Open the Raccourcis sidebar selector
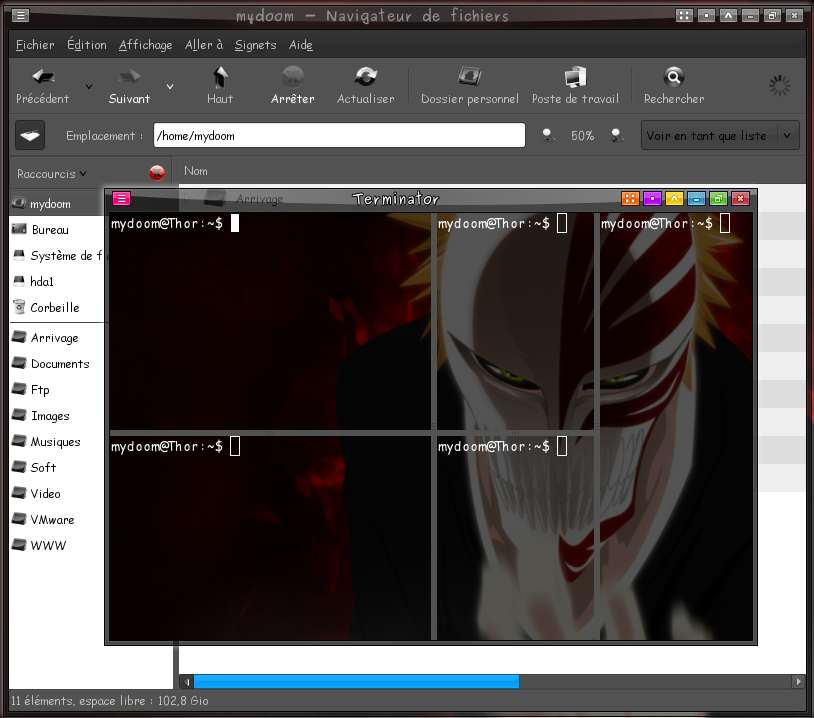 pyautogui.click(x=51, y=174)
